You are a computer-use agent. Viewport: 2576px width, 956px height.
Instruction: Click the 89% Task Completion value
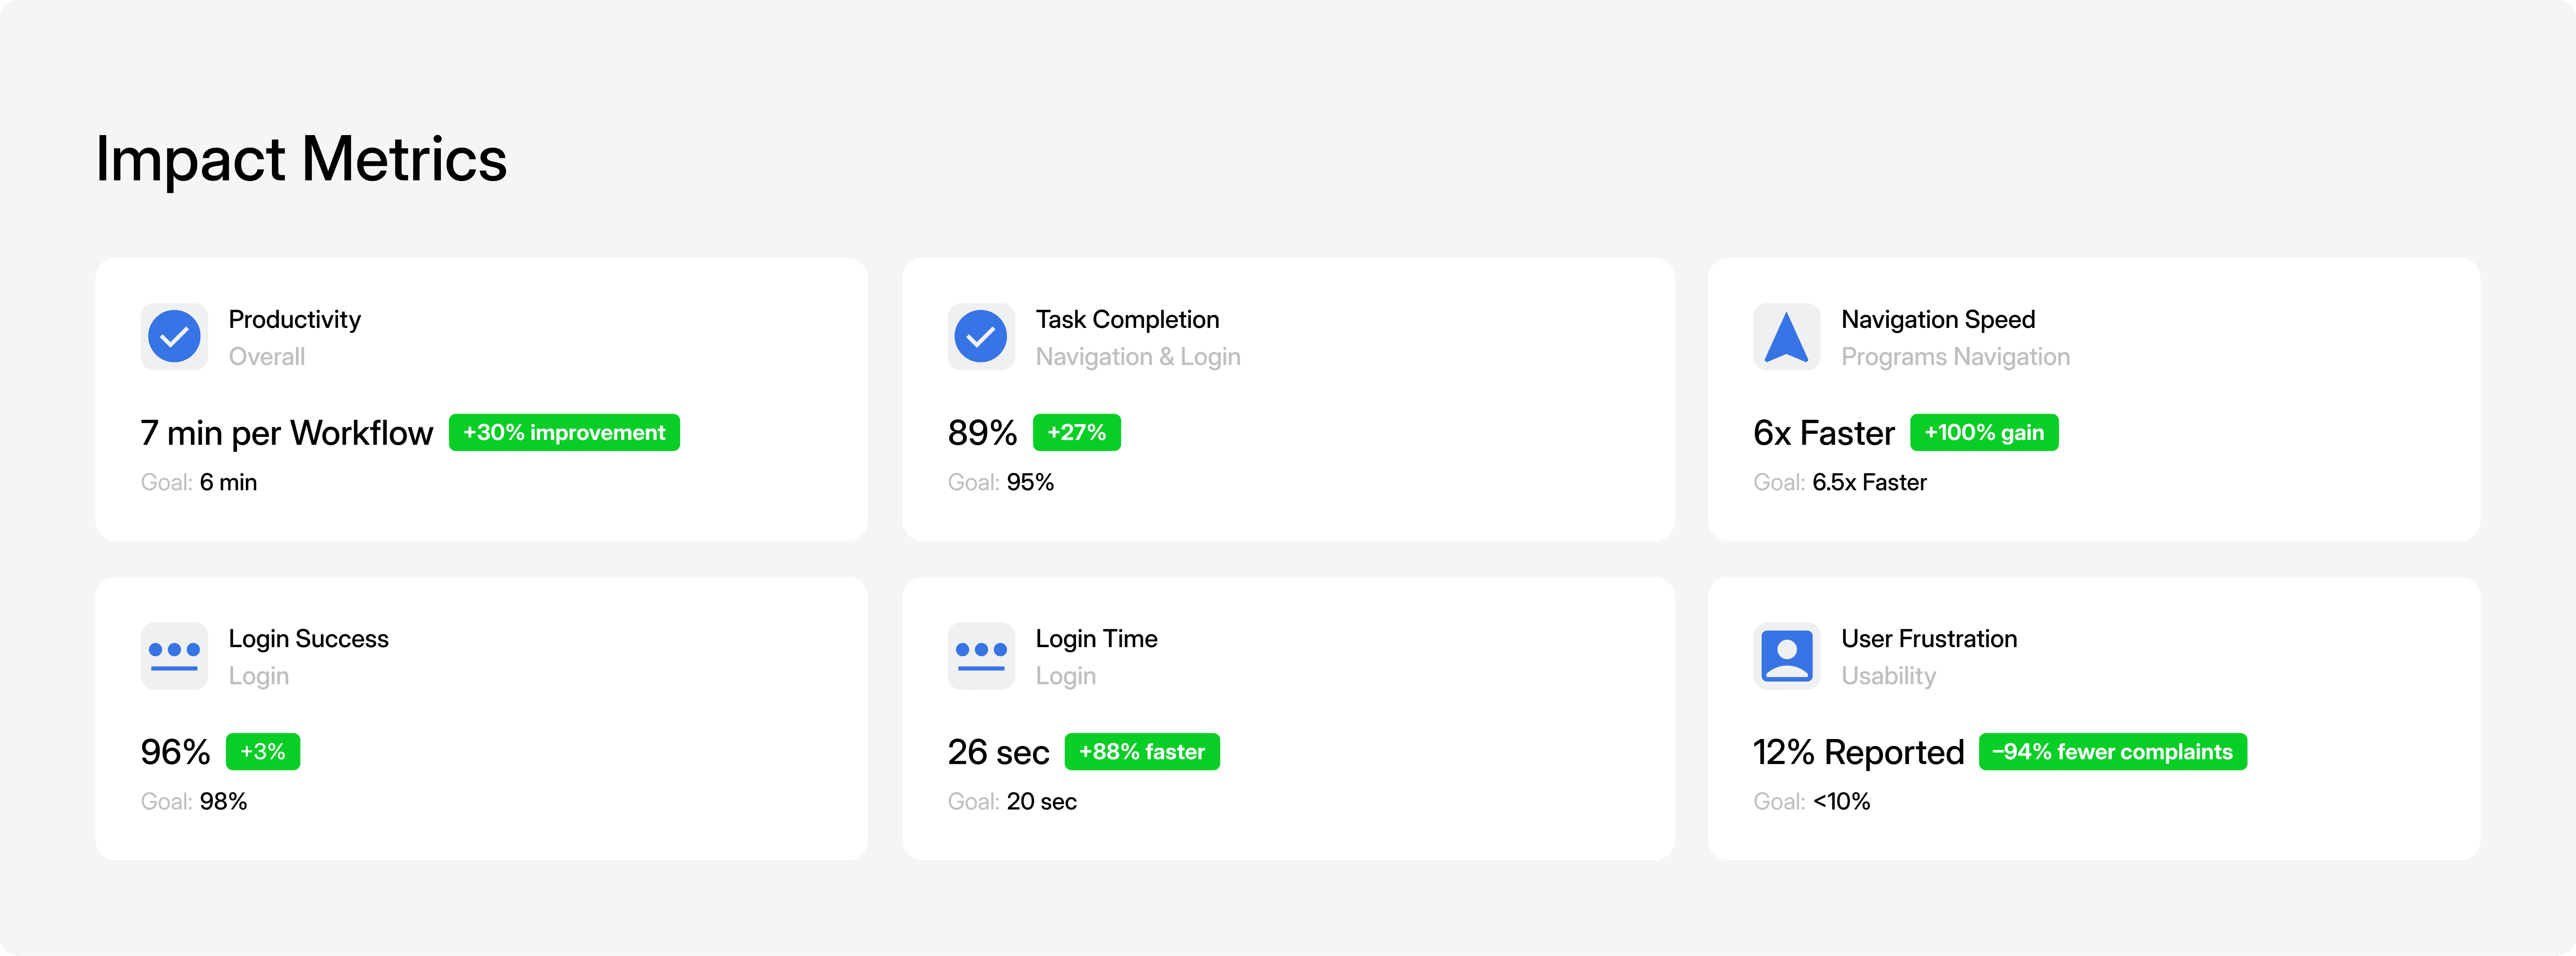pyautogui.click(x=983, y=433)
